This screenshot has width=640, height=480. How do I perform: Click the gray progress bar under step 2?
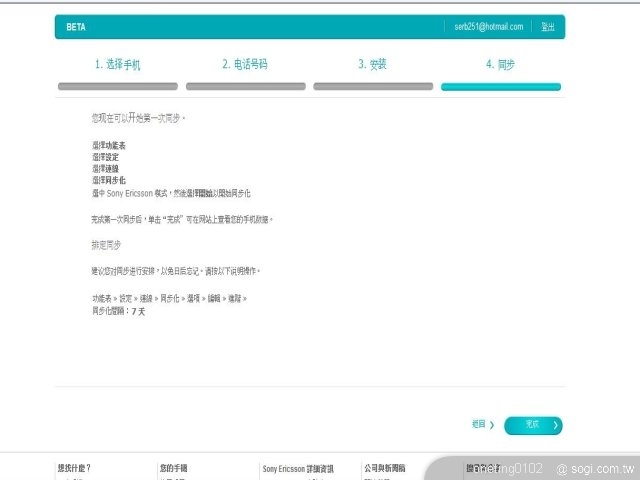(x=245, y=87)
